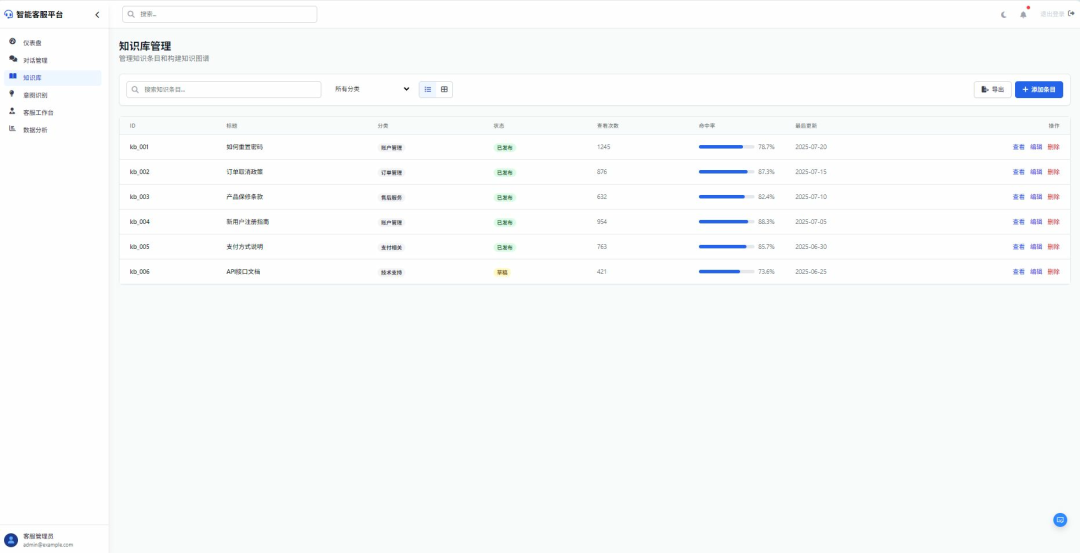Collapse the sidebar with the chevron arrow
The width and height of the screenshot is (1080, 553).
[x=97, y=14]
